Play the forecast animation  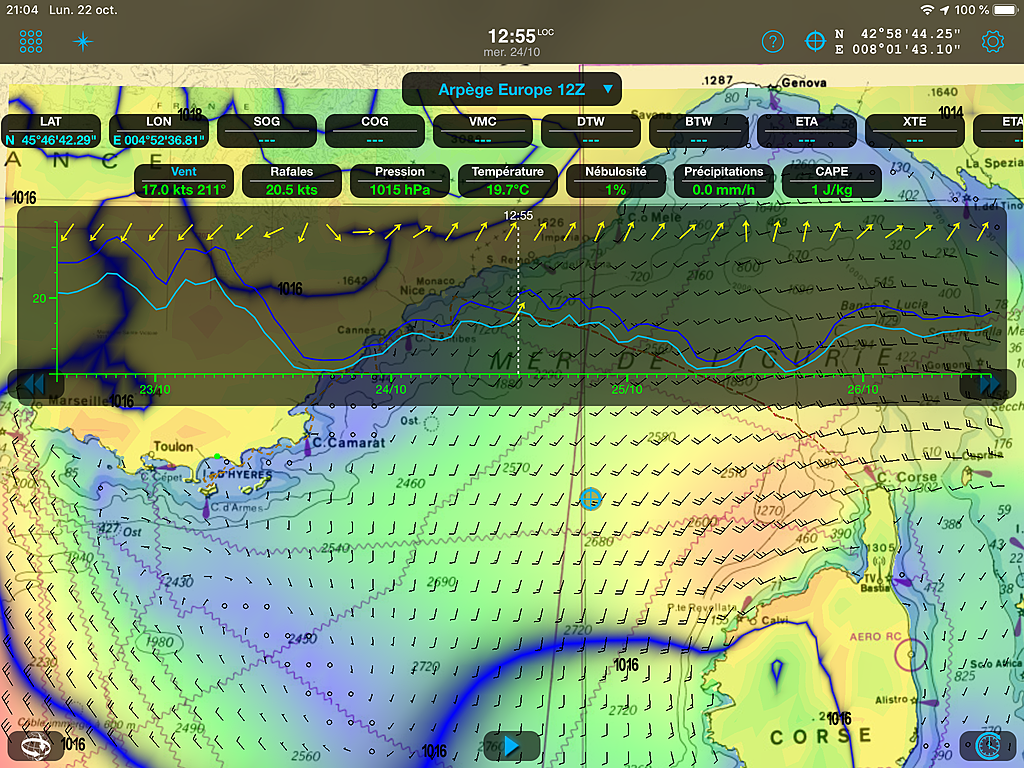point(511,746)
